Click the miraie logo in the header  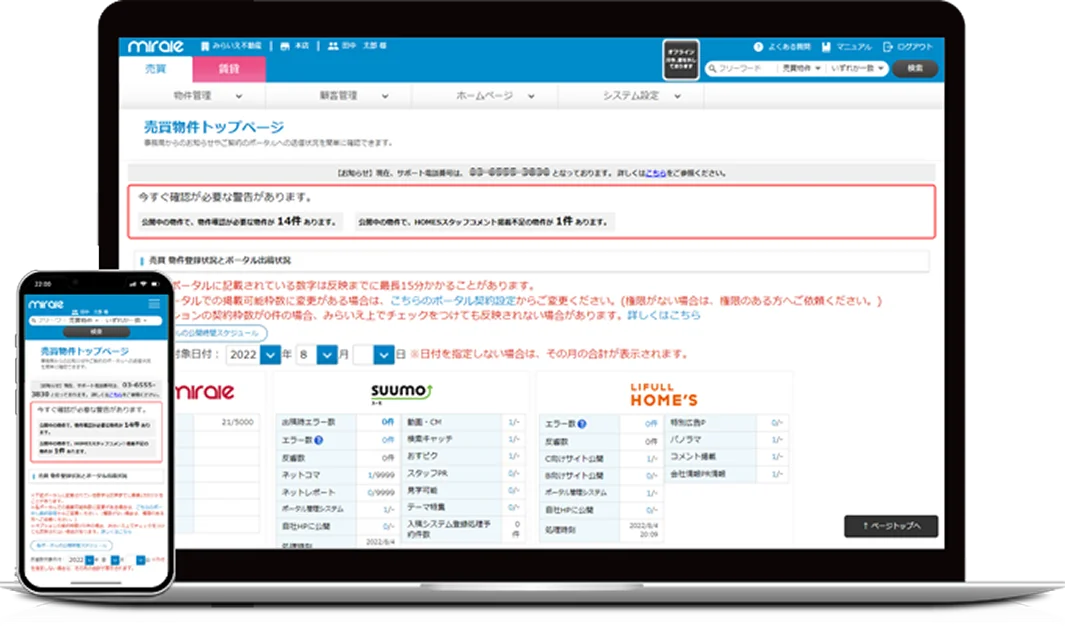pos(155,44)
